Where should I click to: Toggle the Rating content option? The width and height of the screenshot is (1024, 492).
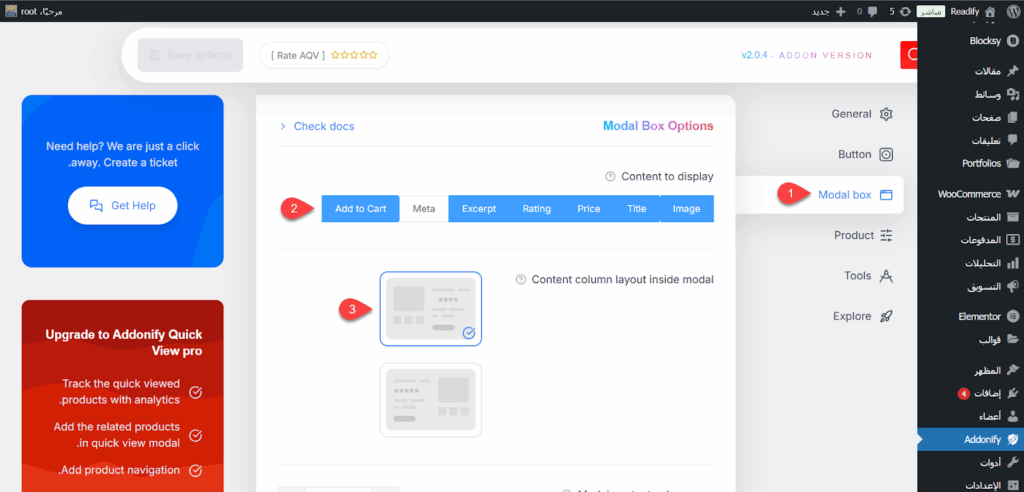pyautogui.click(x=537, y=209)
